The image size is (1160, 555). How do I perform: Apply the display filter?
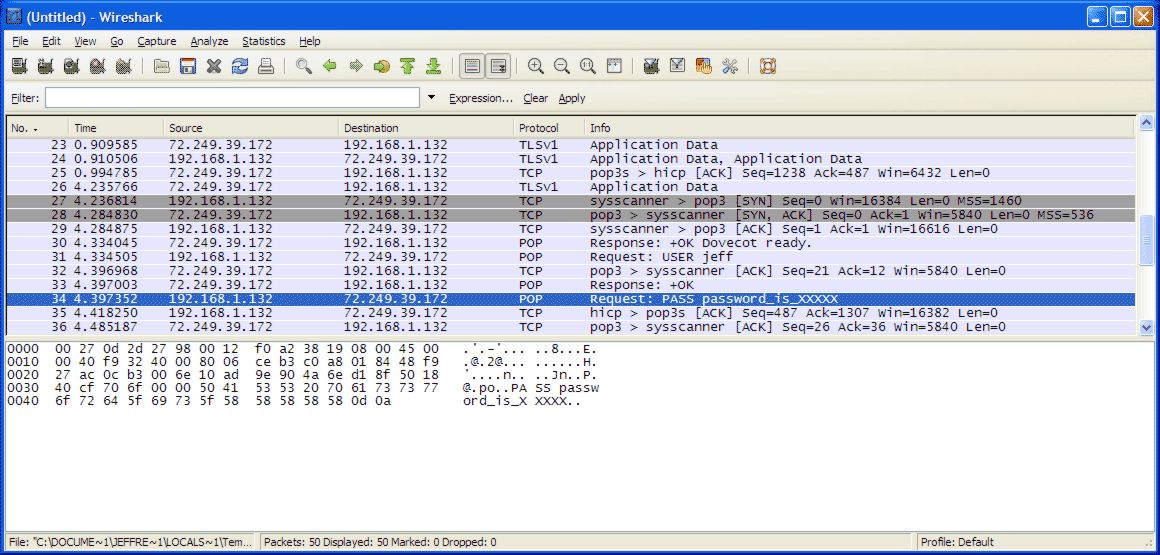(572, 98)
